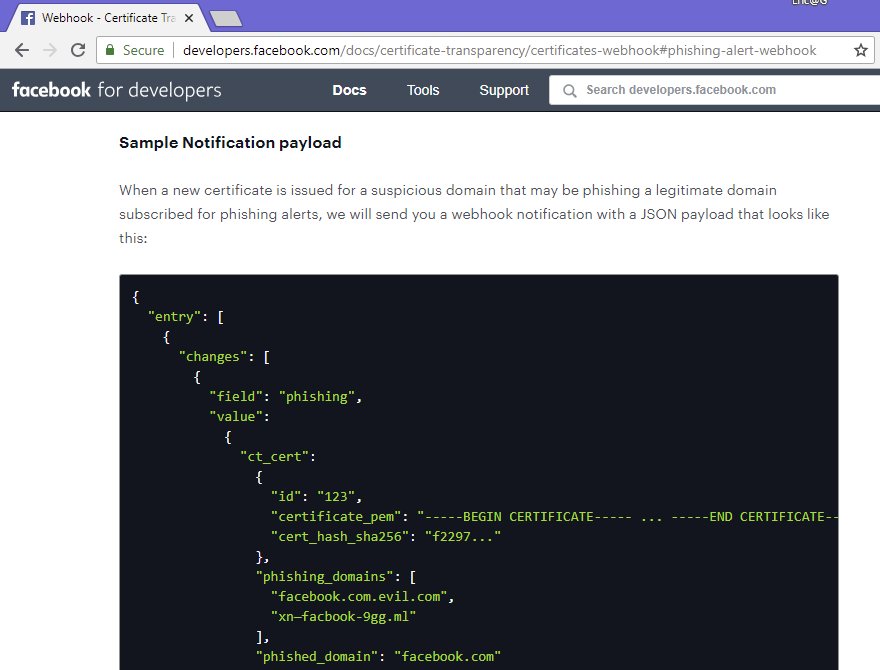Click the "entry" key in code

click(174, 316)
